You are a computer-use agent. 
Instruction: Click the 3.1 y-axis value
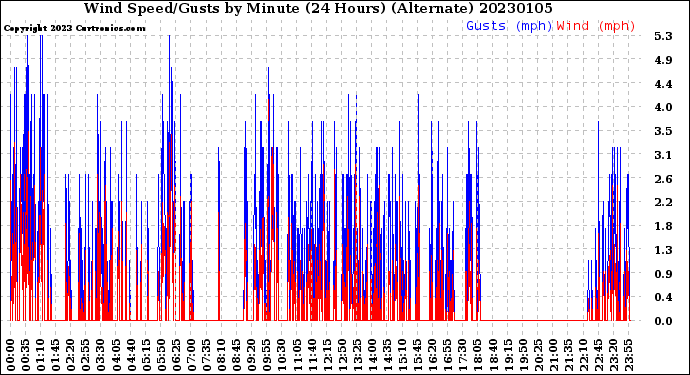tap(663, 155)
